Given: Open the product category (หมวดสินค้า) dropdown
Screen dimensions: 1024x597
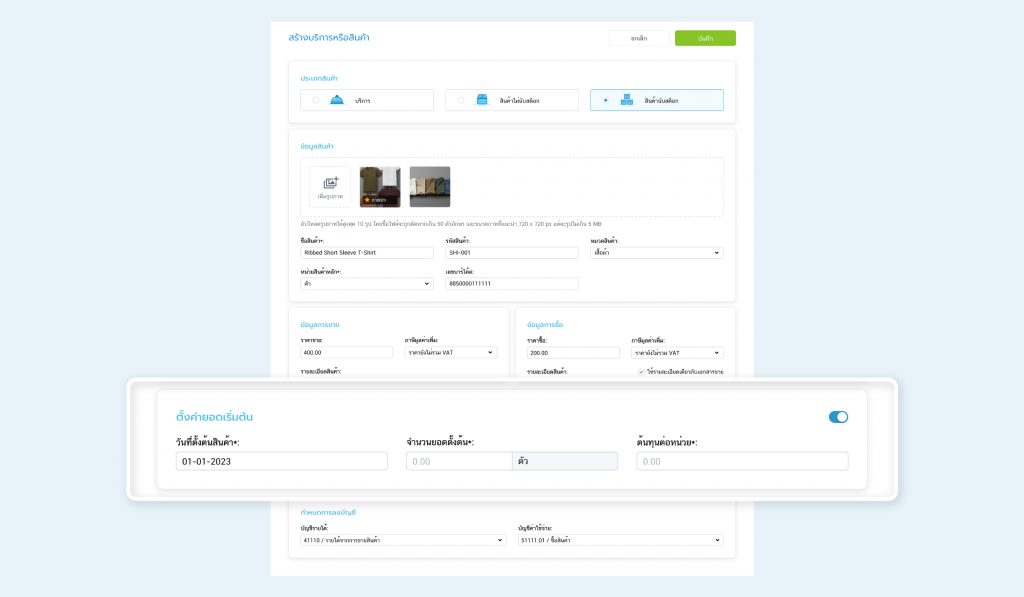Looking at the screenshot, I should click(656, 253).
